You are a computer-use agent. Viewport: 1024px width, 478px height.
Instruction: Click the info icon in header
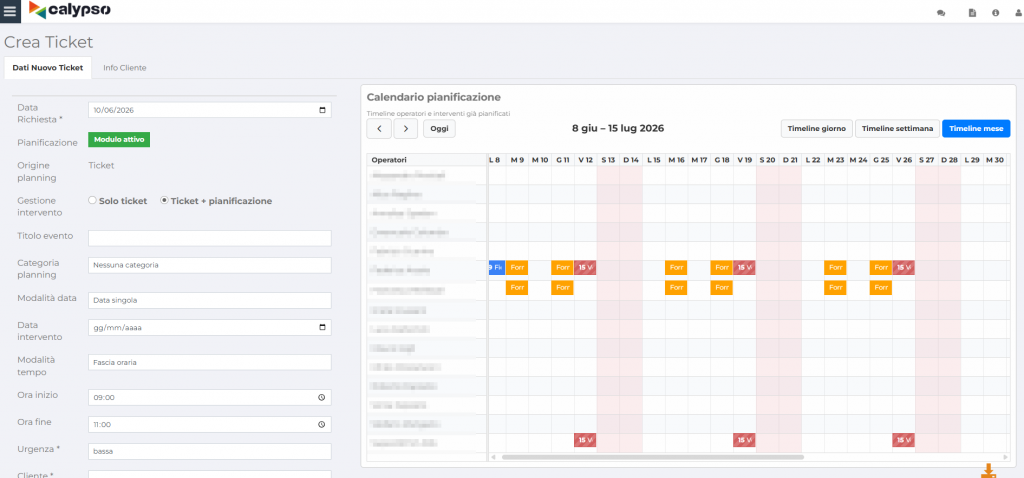[x=995, y=12]
